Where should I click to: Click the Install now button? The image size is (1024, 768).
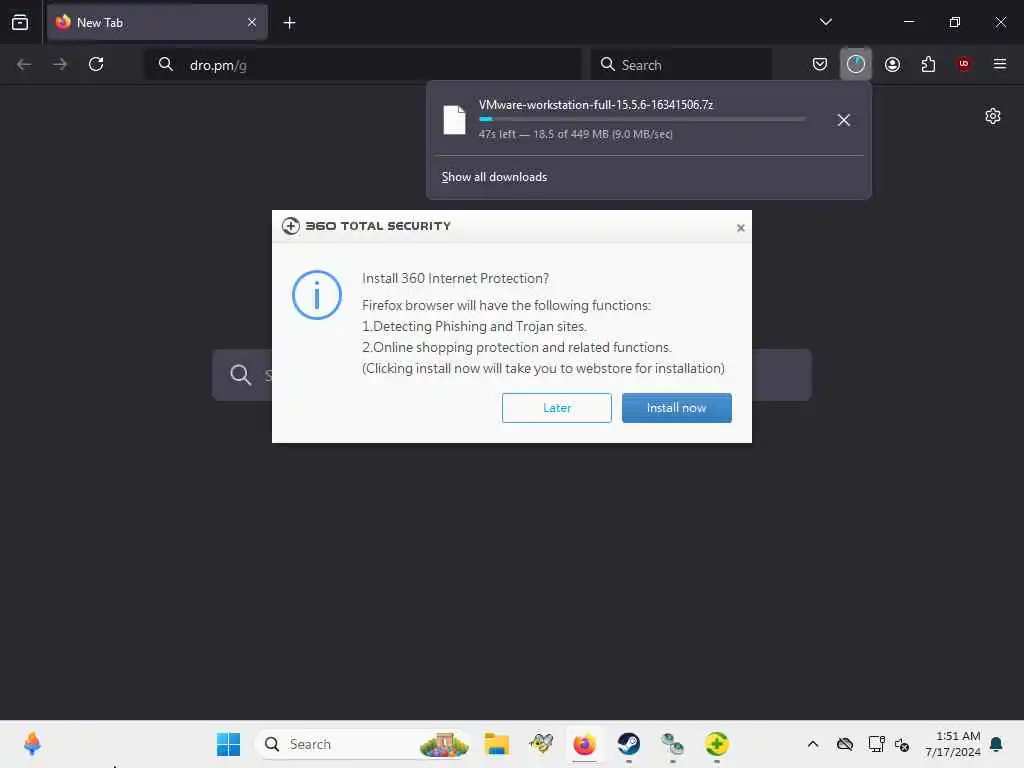677,408
